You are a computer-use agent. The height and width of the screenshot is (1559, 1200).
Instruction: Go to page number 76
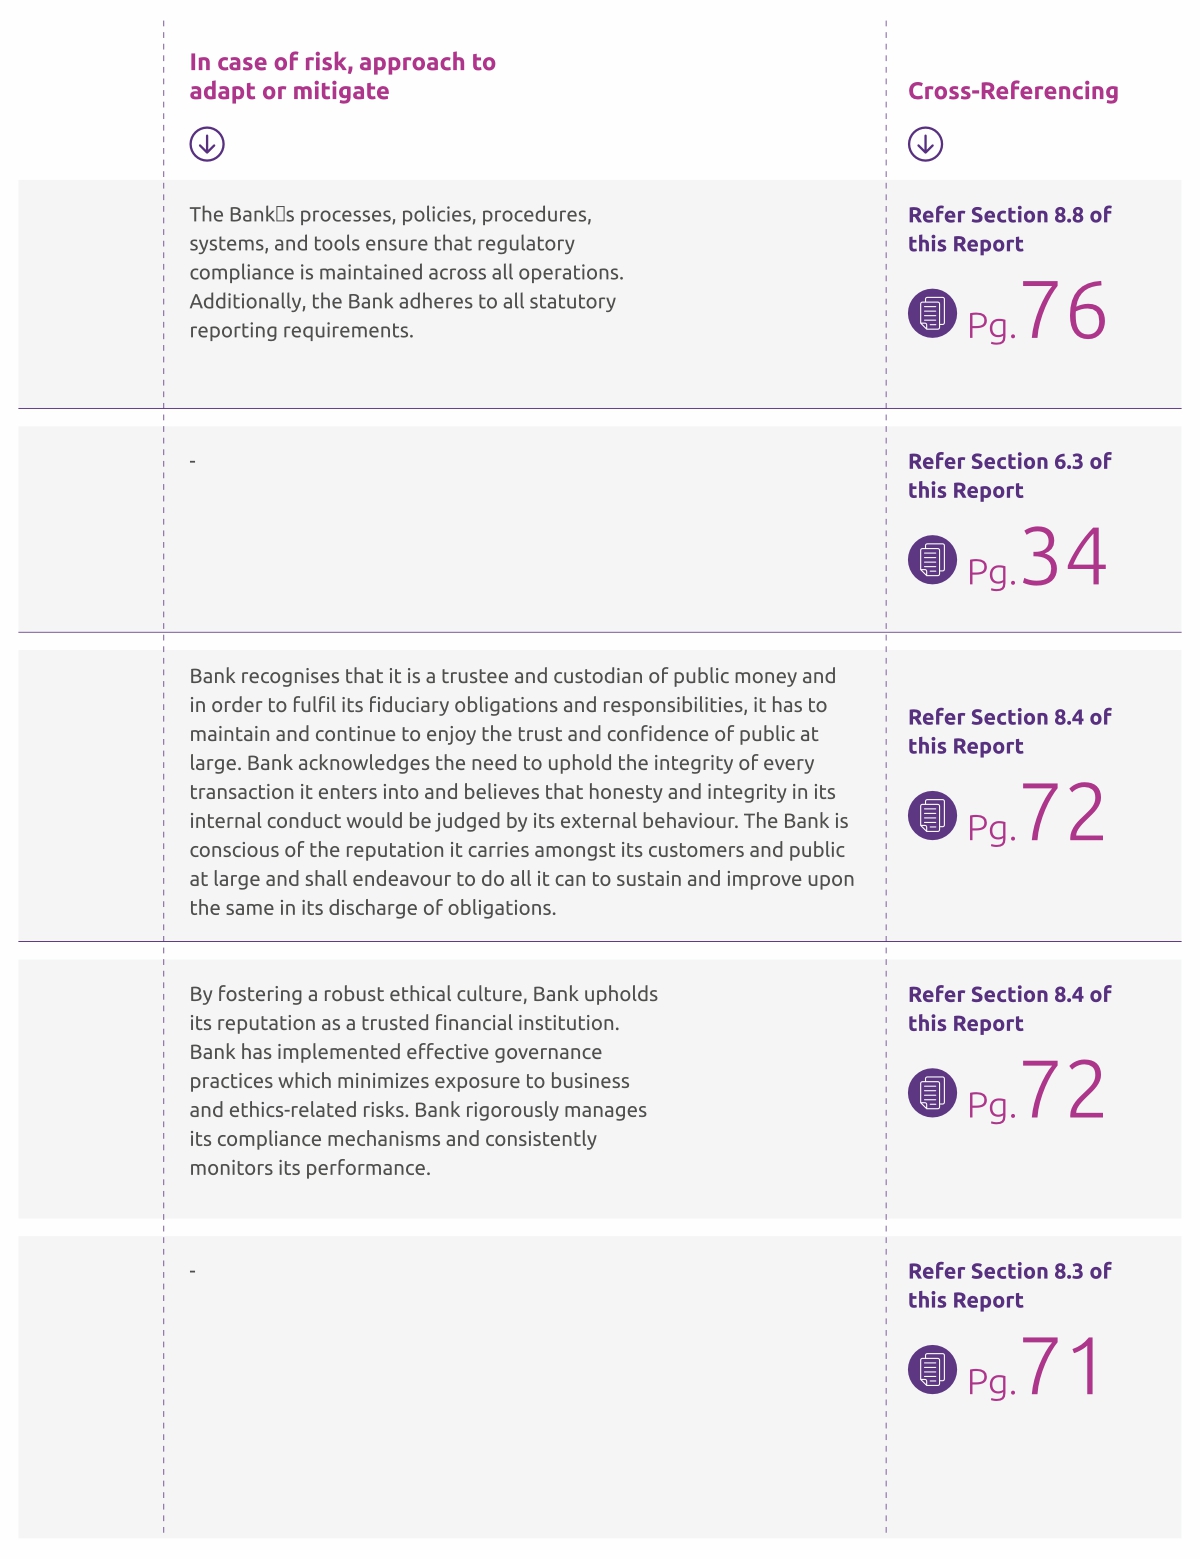coord(1062,312)
